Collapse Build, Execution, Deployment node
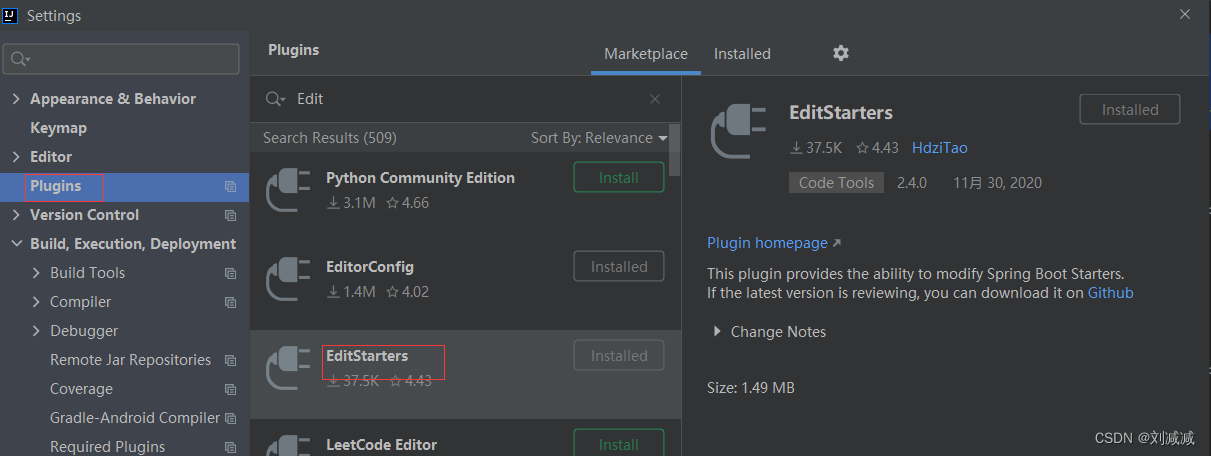The height and width of the screenshot is (456, 1211). pyautogui.click(x=15, y=244)
